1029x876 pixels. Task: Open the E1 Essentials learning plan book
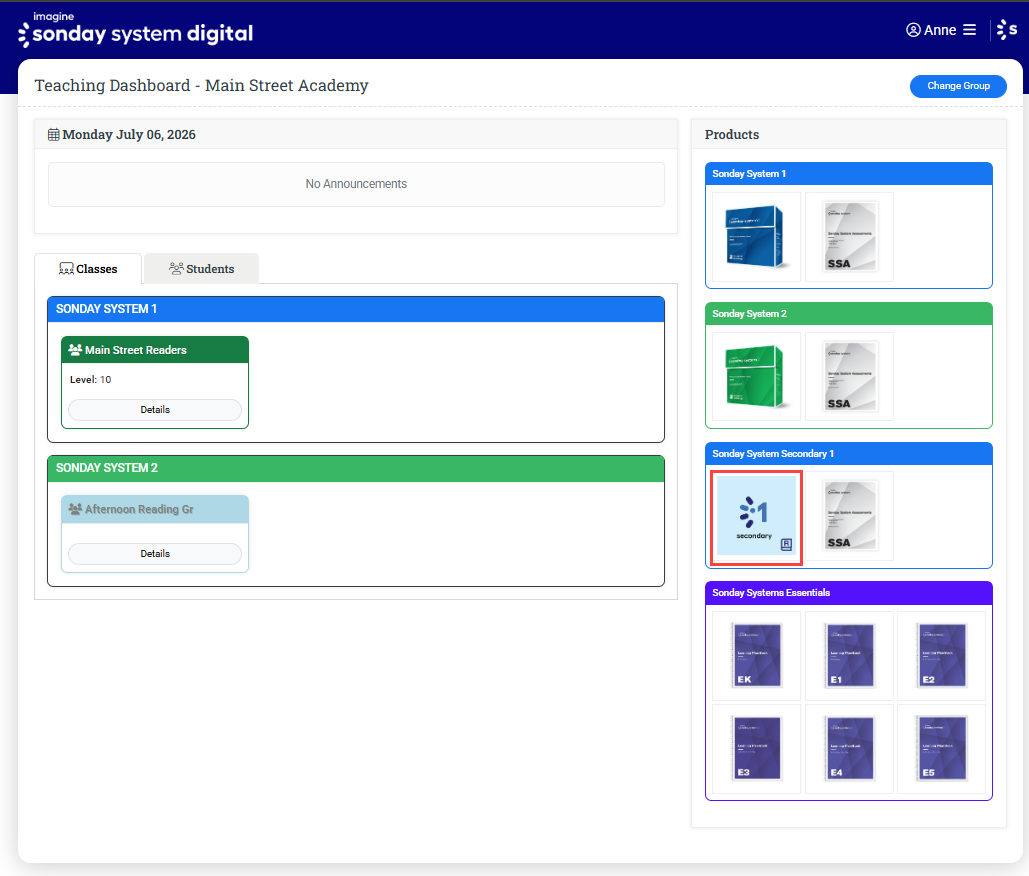point(849,656)
